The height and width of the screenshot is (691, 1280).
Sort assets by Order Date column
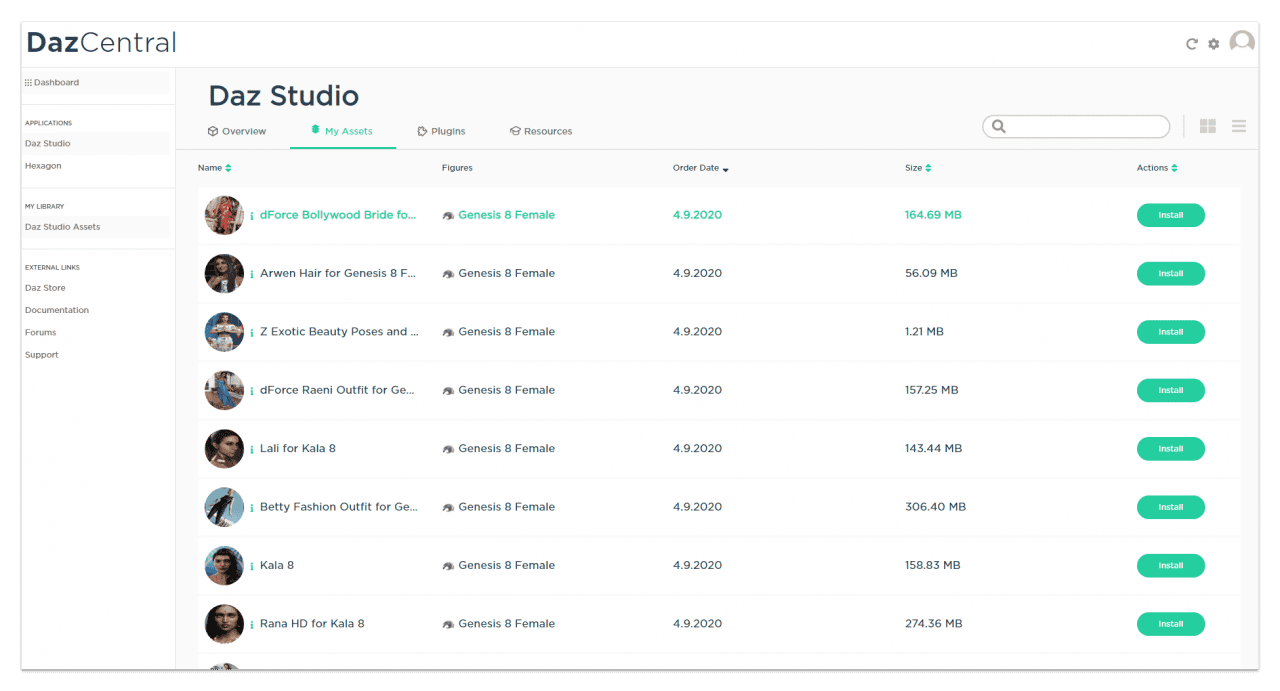[x=700, y=168]
